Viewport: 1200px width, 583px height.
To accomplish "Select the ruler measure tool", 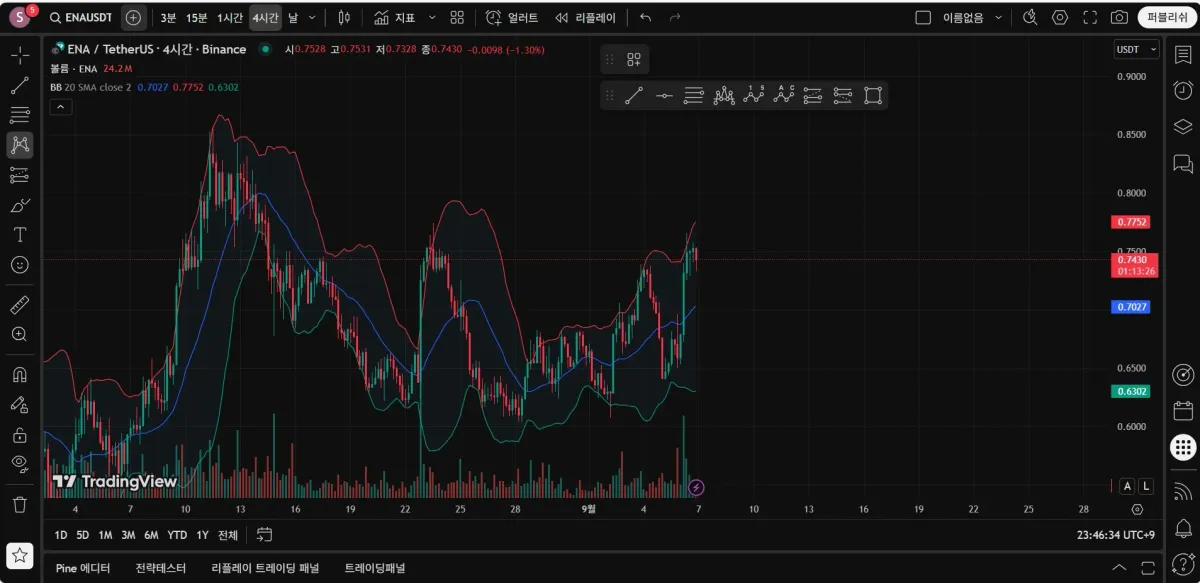I will pyautogui.click(x=19, y=305).
